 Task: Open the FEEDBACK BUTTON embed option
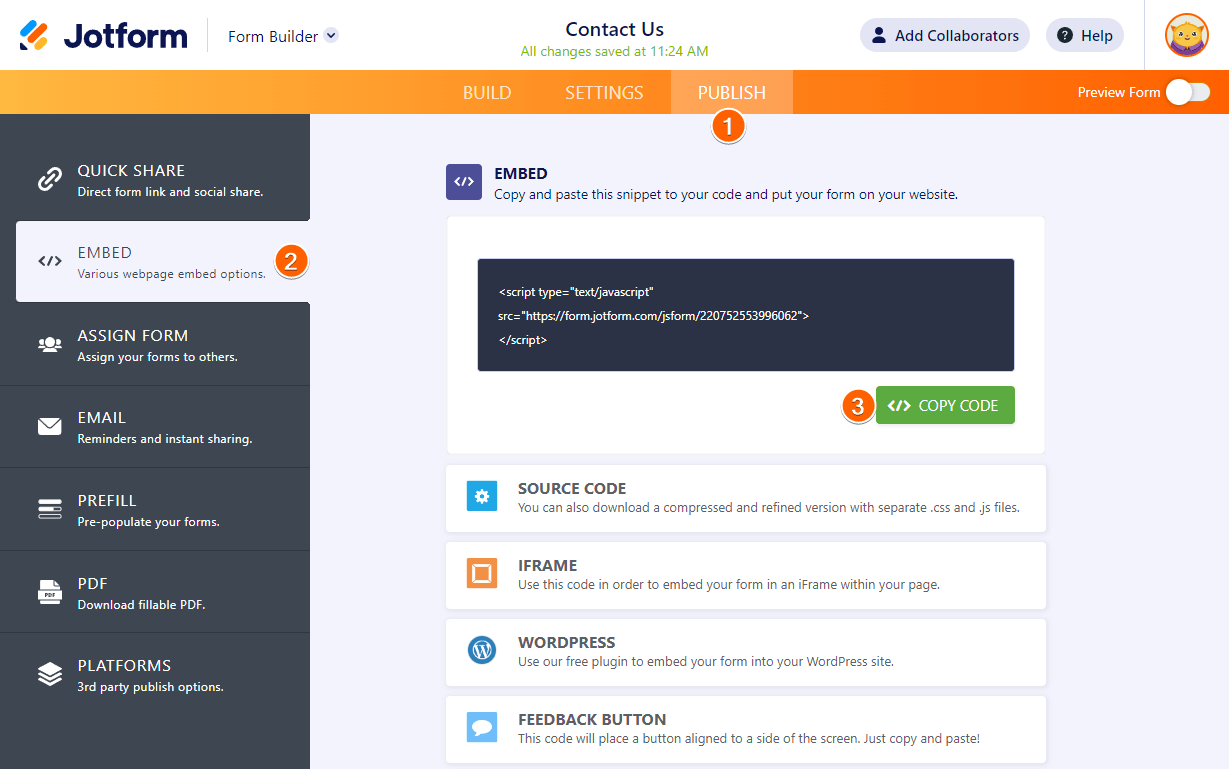(746, 730)
